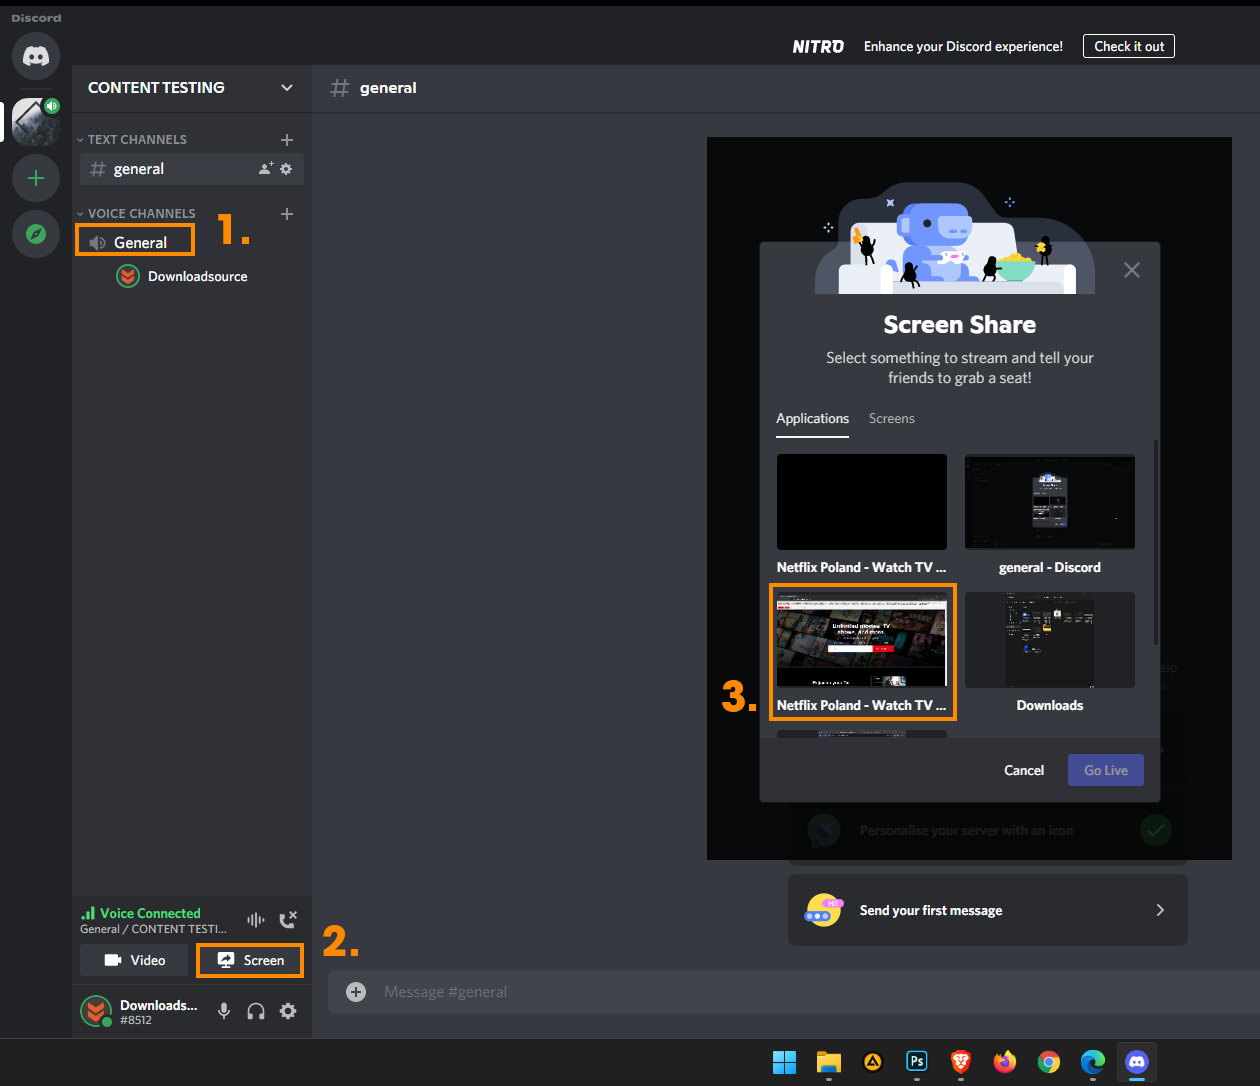Open Microsoft Edge from taskbar
Viewport: 1260px width, 1086px height.
pyautogui.click(x=1093, y=1062)
